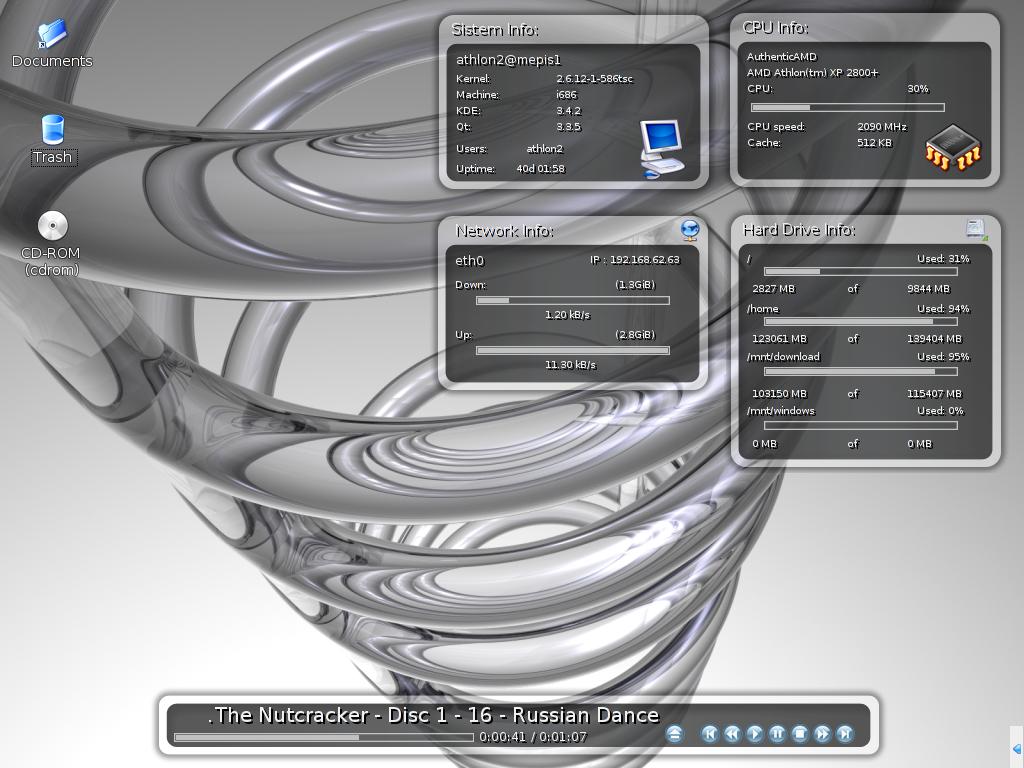Click the download rate '1.20 kB/s'
This screenshot has height=768, width=1024.
568,315
